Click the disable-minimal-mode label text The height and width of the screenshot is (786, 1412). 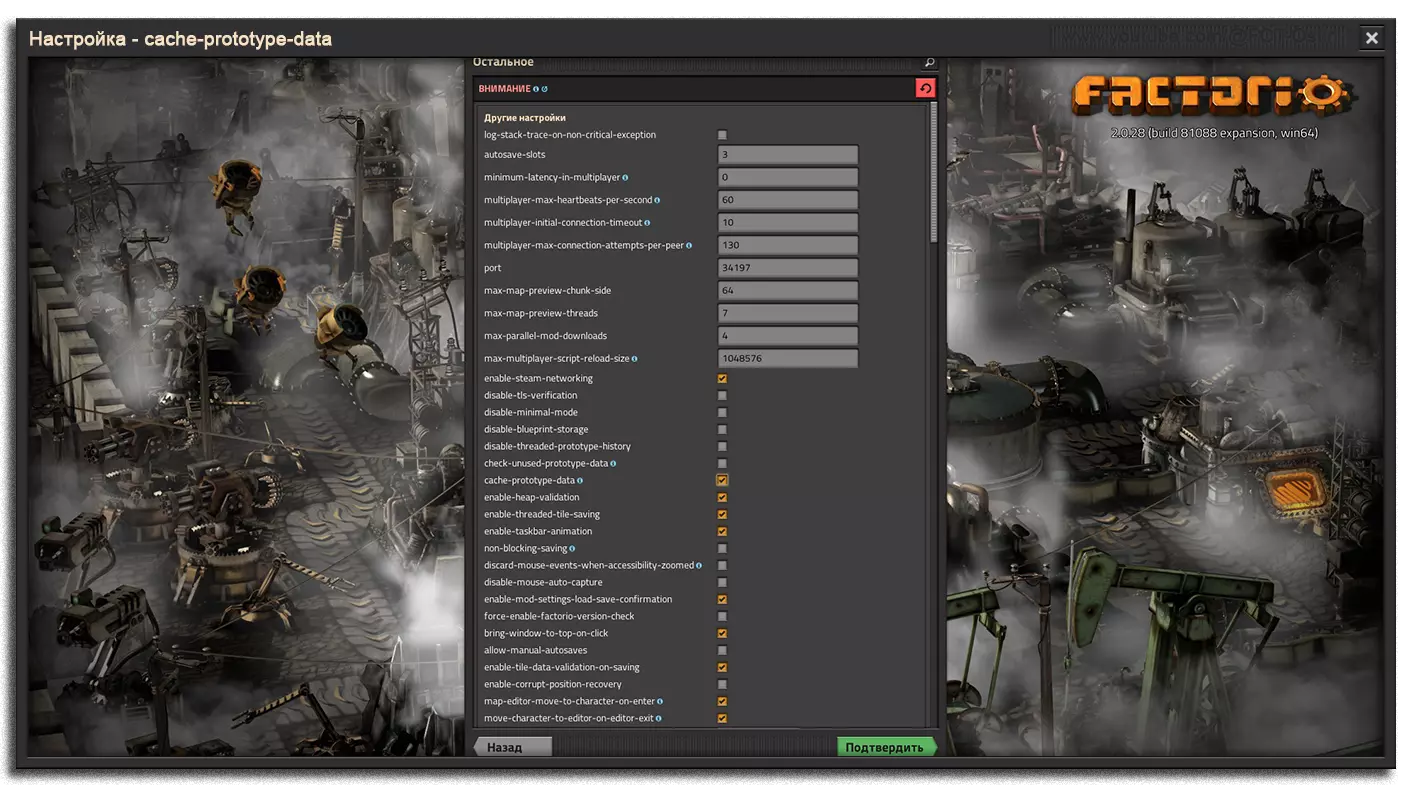(531, 413)
